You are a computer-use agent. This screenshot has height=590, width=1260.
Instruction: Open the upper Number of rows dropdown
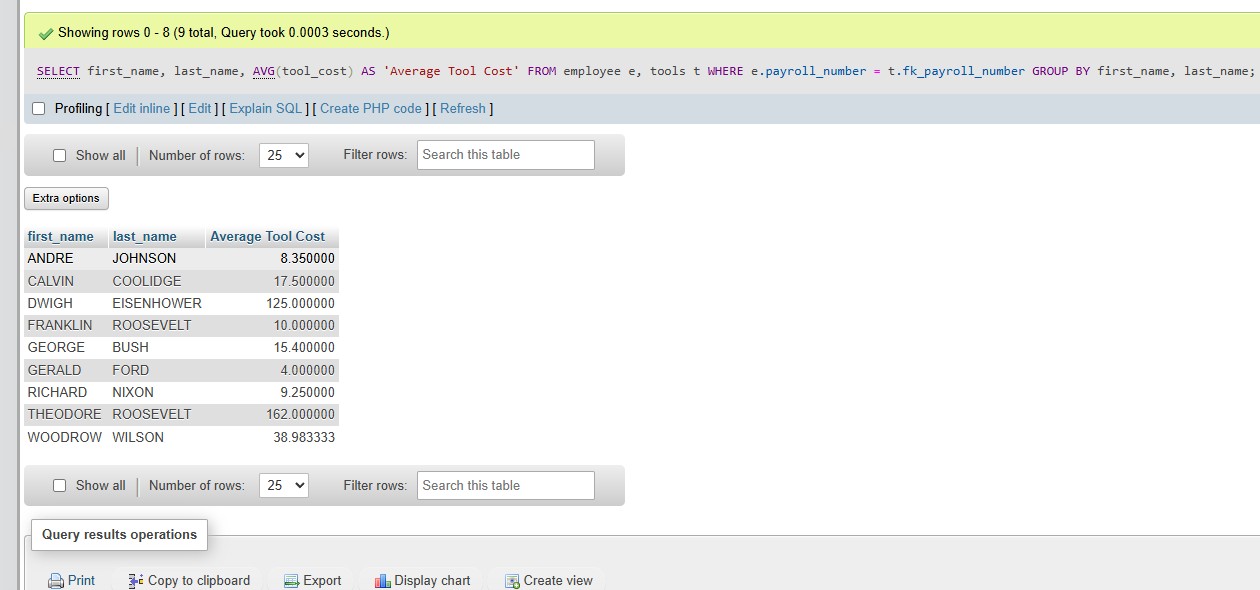284,155
